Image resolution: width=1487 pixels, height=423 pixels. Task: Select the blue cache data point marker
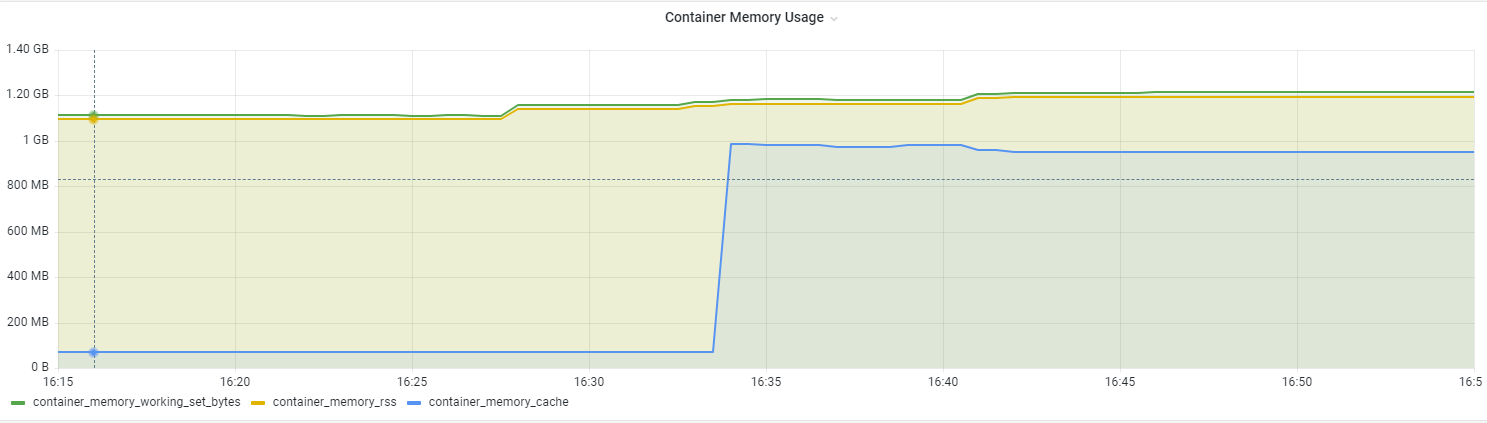tap(93, 352)
